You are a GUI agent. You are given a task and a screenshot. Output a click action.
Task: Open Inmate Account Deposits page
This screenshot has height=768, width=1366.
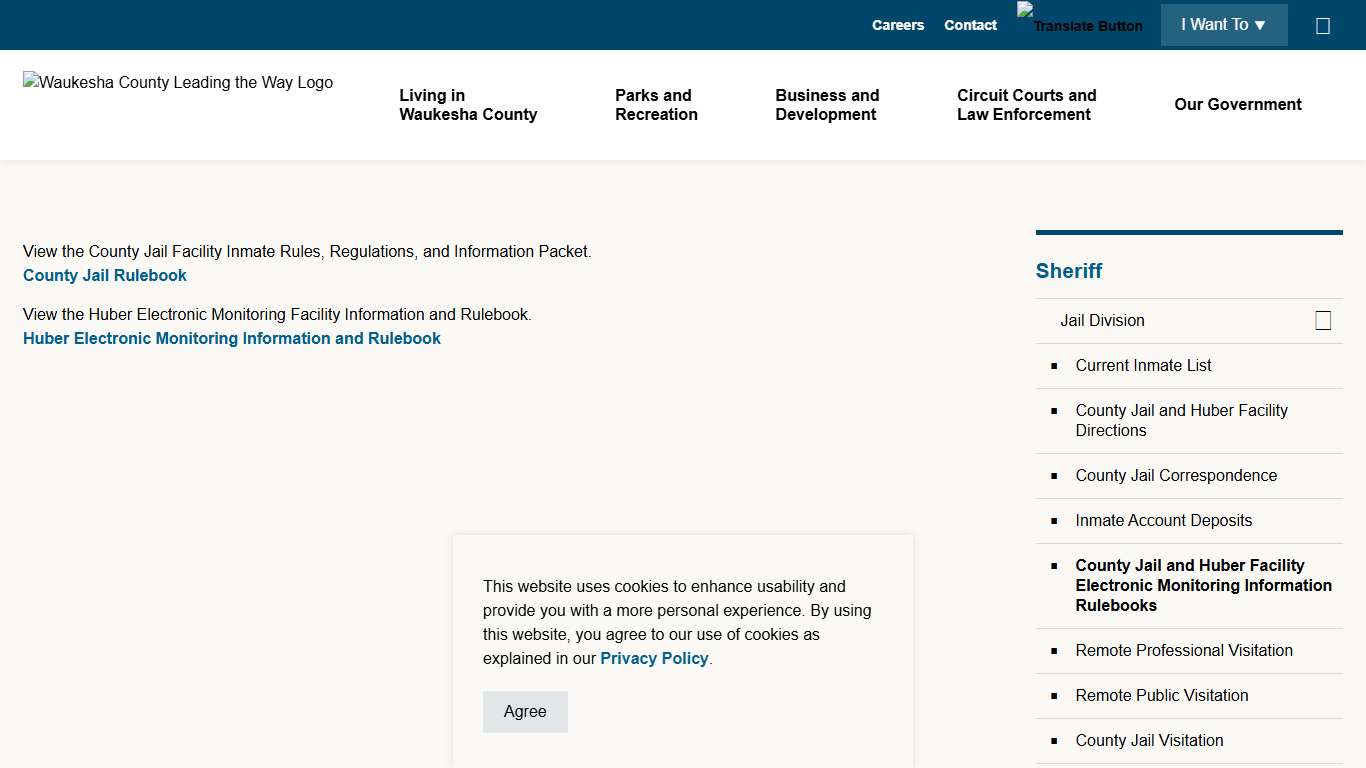point(1164,520)
